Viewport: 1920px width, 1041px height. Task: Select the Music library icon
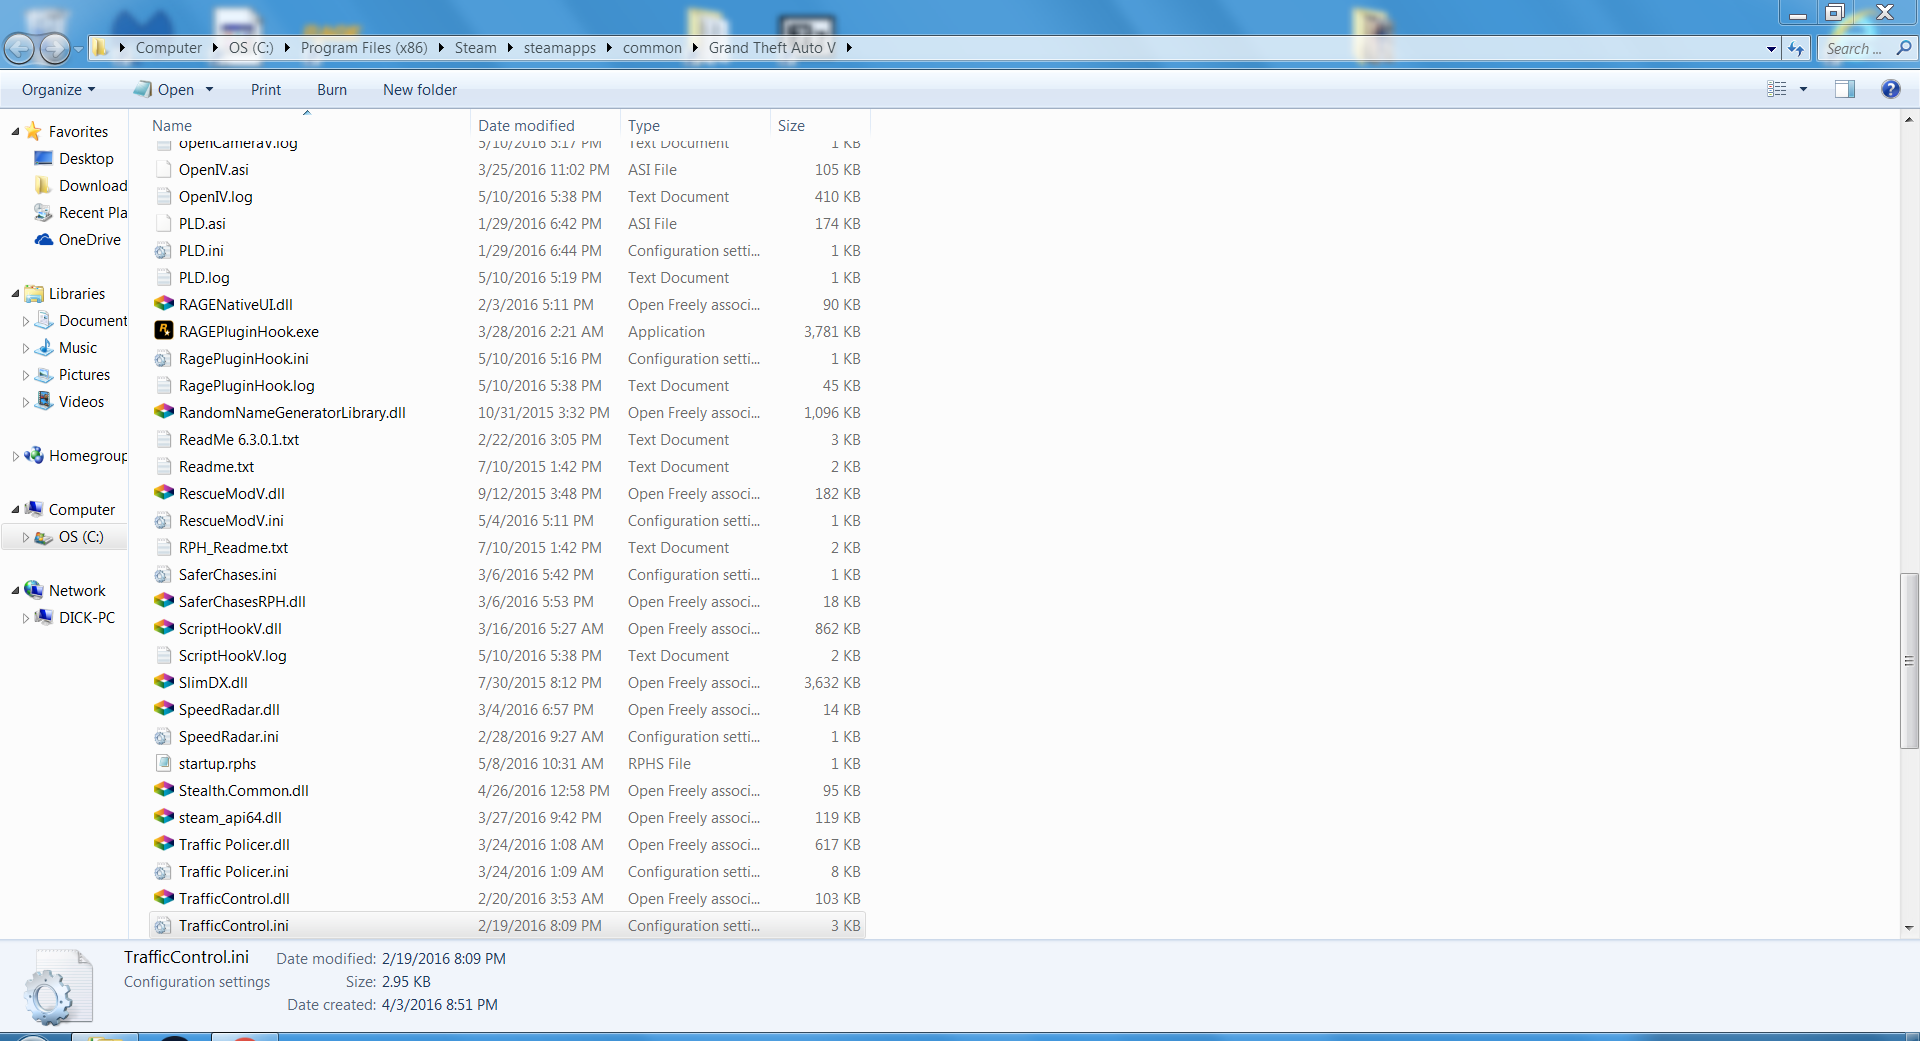[x=43, y=347]
